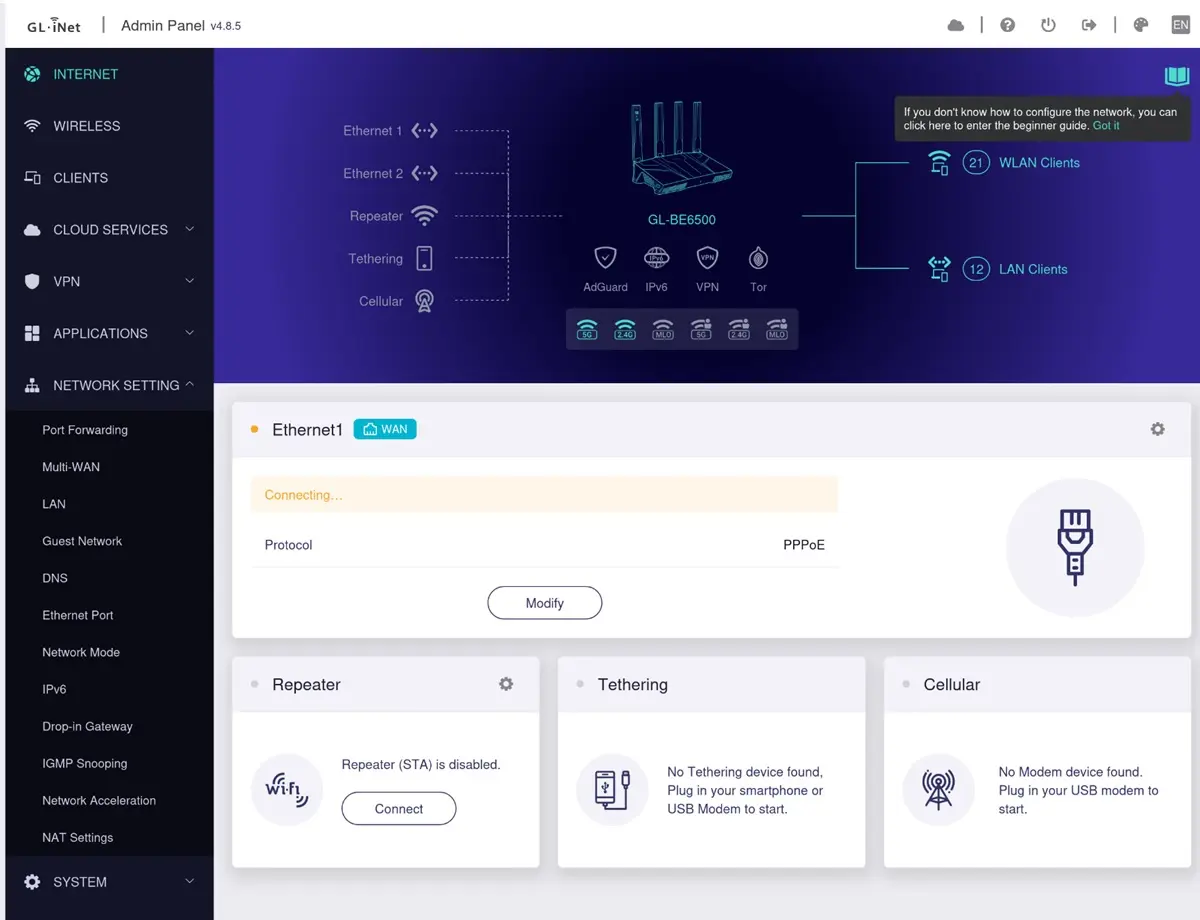Click the cloud icon in the top bar
This screenshot has height=920, width=1200.
(x=956, y=25)
